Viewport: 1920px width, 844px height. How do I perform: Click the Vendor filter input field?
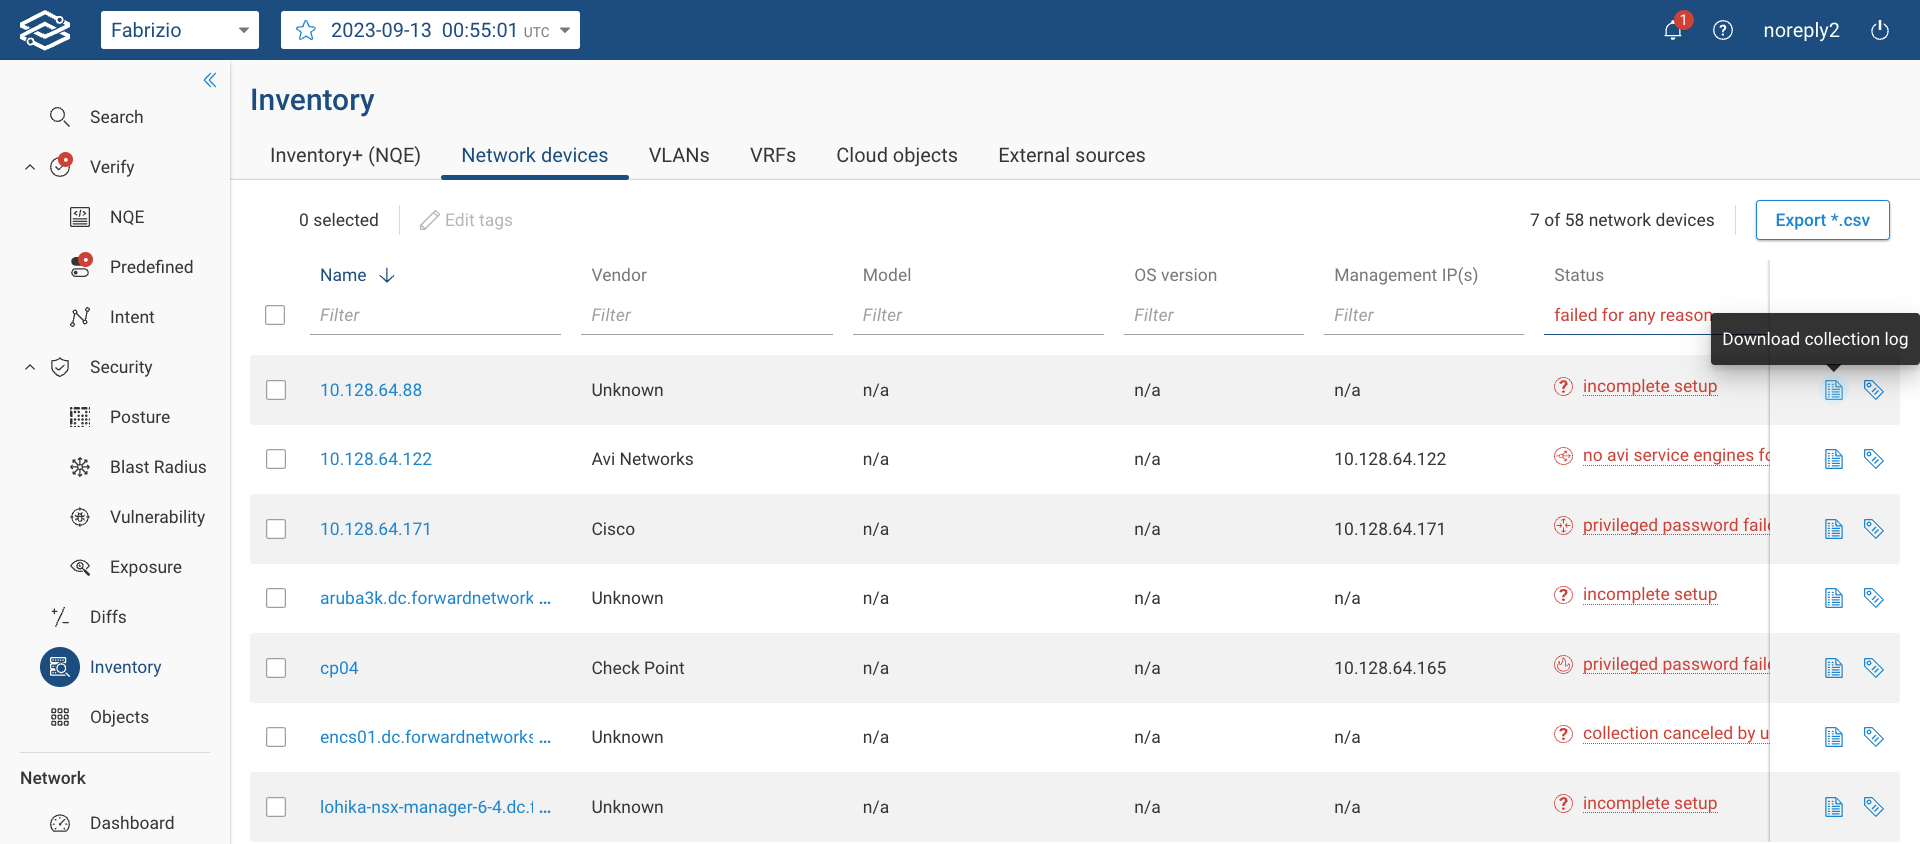(x=706, y=315)
